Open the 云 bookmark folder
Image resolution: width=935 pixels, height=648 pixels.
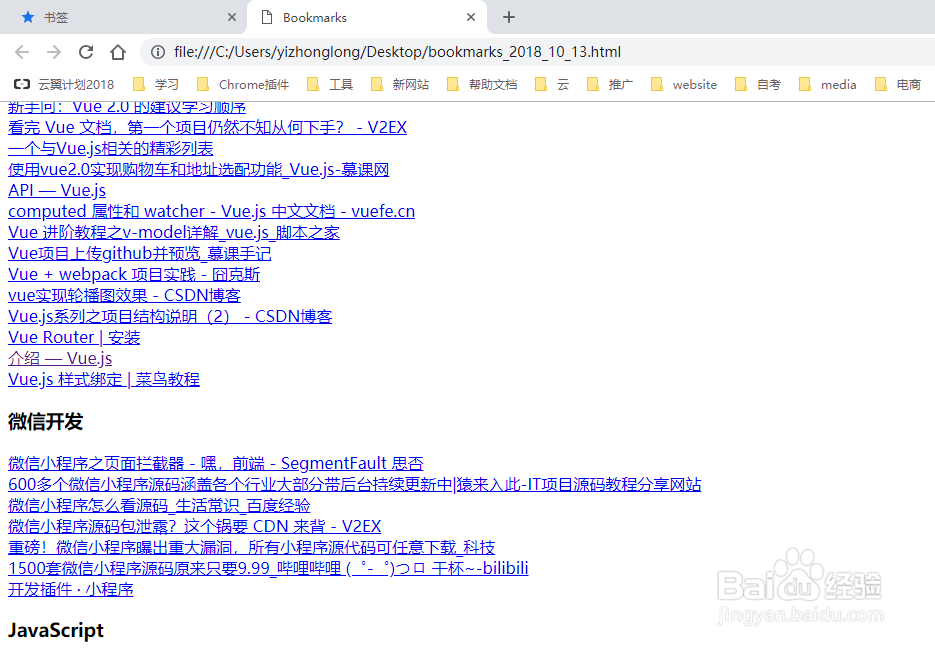(552, 85)
